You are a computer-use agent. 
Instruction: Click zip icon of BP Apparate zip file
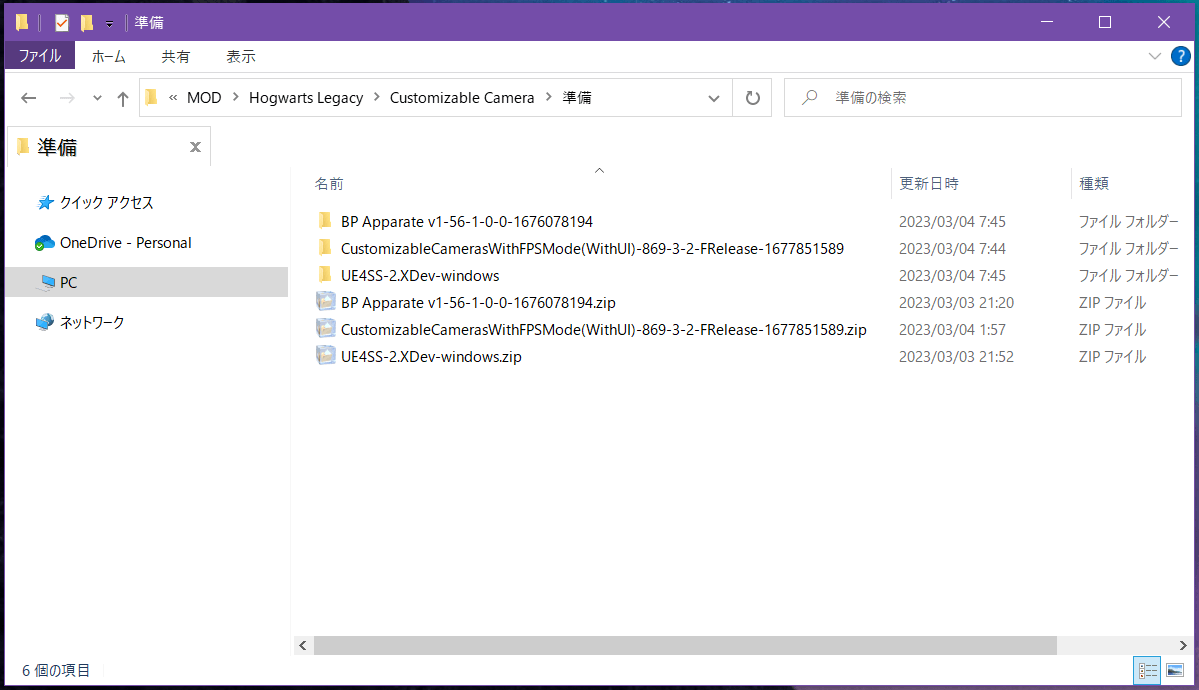click(x=326, y=302)
